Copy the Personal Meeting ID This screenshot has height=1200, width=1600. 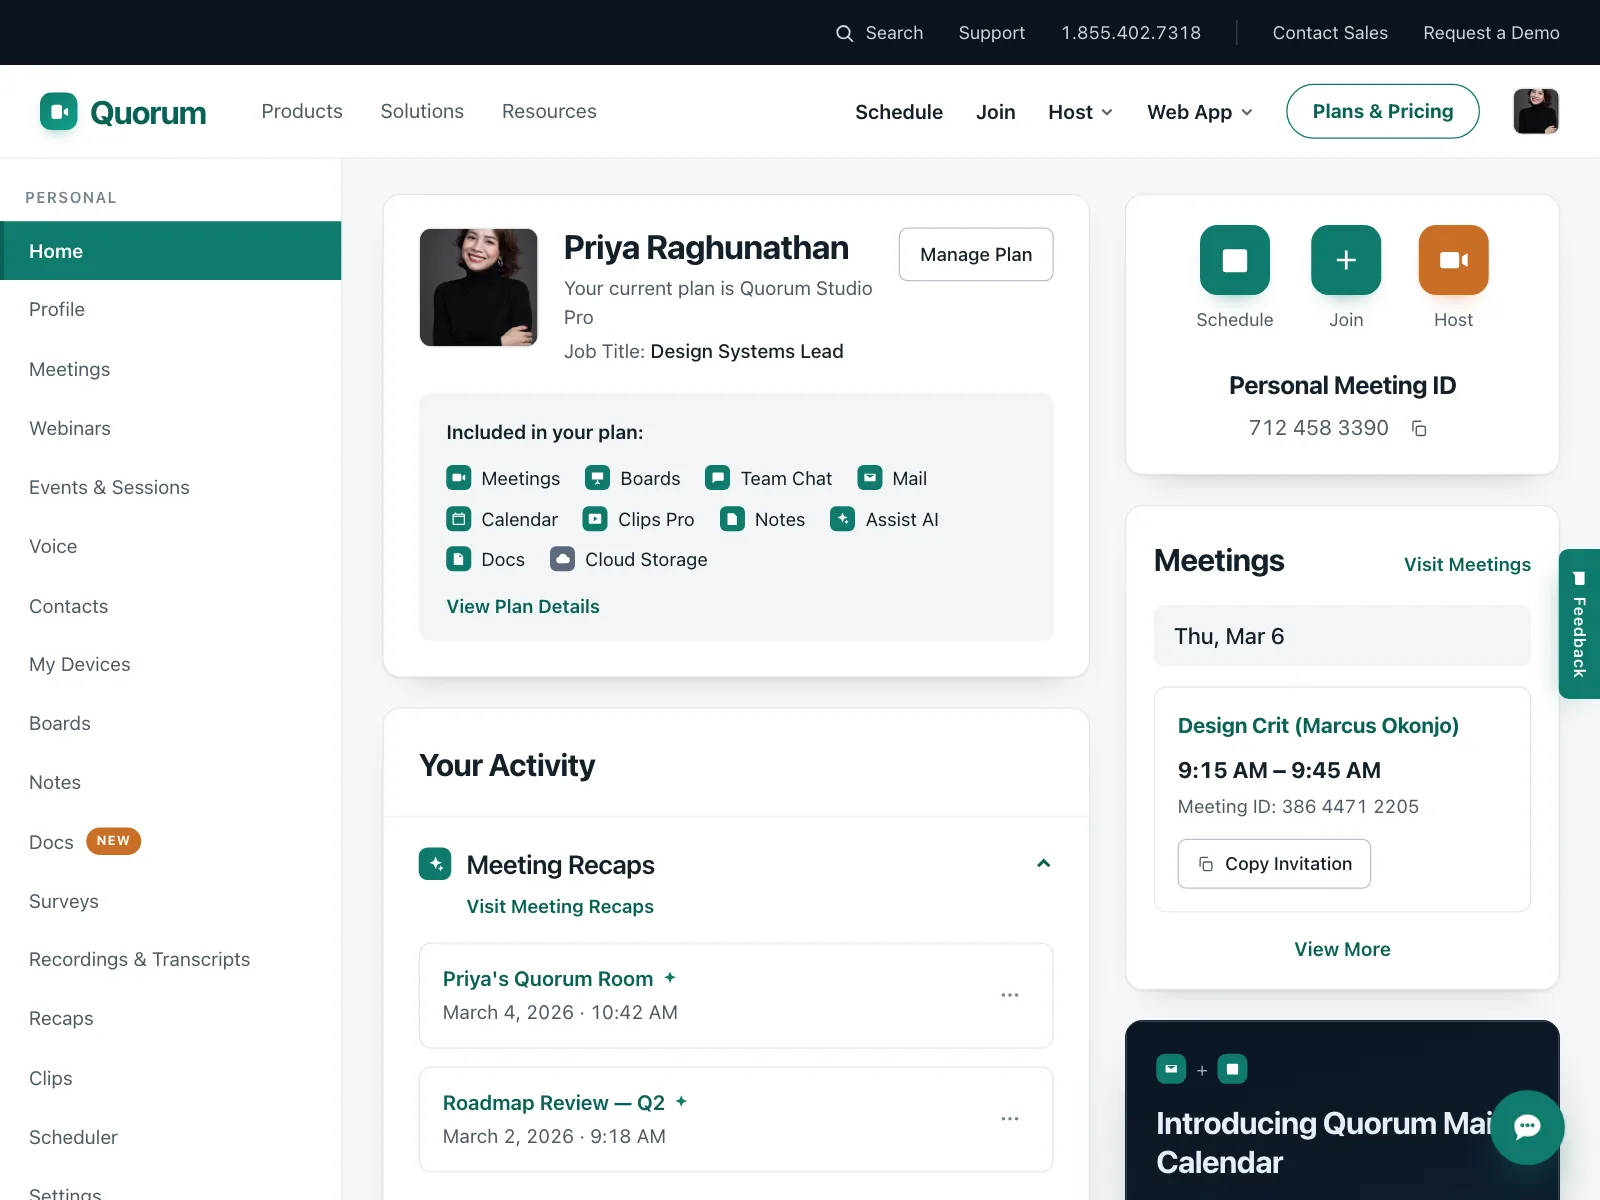[x=1419, y=428]
